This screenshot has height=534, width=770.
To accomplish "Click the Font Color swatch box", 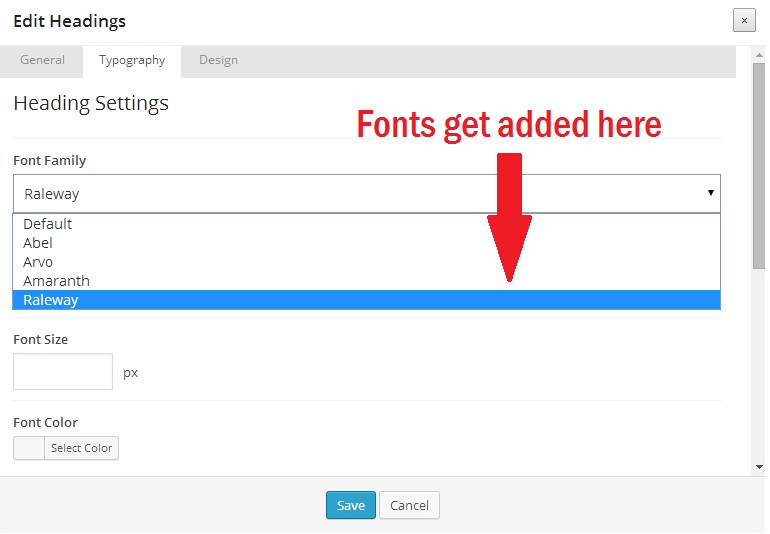I will pos(29,448).
